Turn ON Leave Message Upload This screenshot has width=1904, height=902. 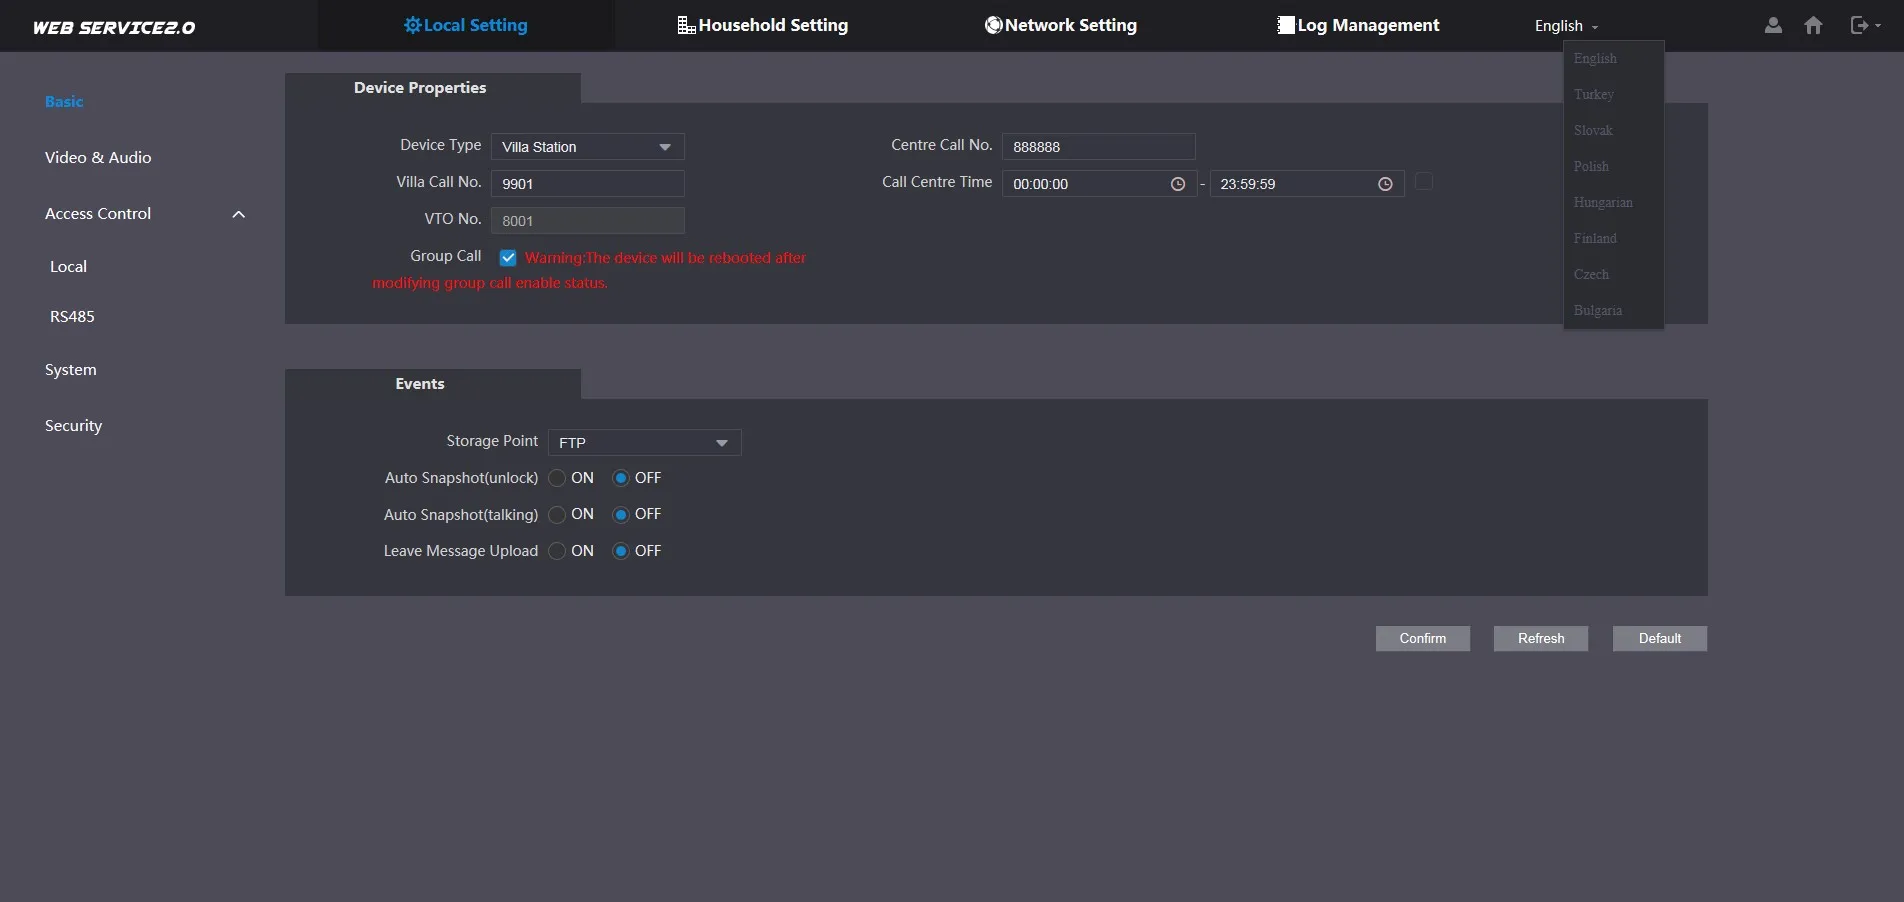557,551
